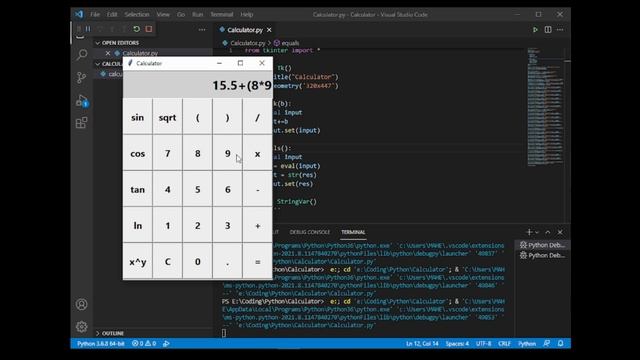
Task: Click the x^y power button
Action: [x=138, y=262]
